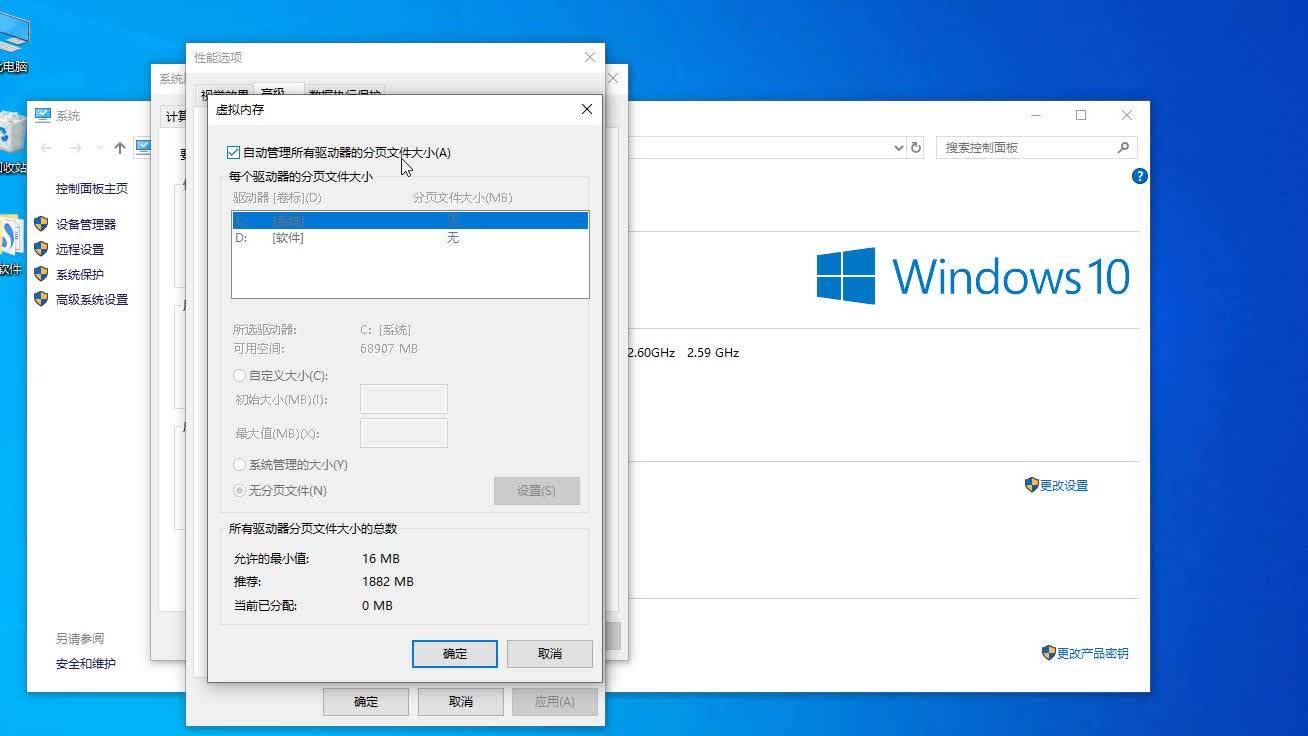Screen dimensions: 1308x736
Task: Switch to the 视觉效果 tab
Action: [x=228, y=92]
